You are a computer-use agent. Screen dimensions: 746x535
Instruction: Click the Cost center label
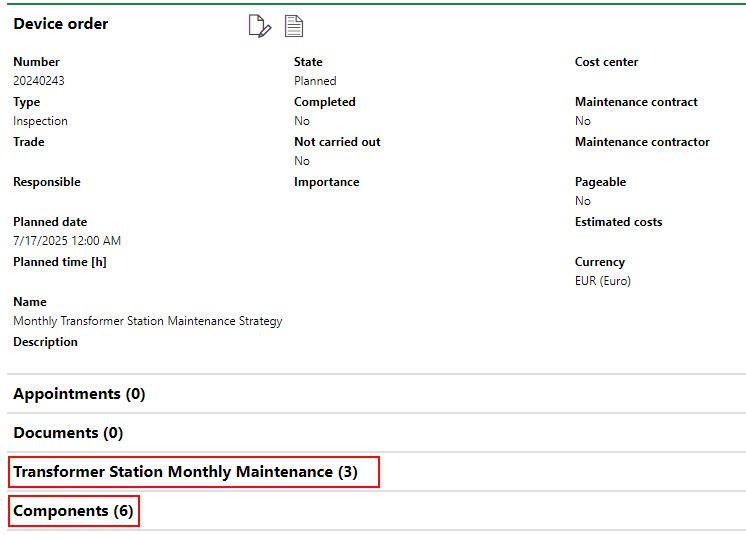click(606, 62)
